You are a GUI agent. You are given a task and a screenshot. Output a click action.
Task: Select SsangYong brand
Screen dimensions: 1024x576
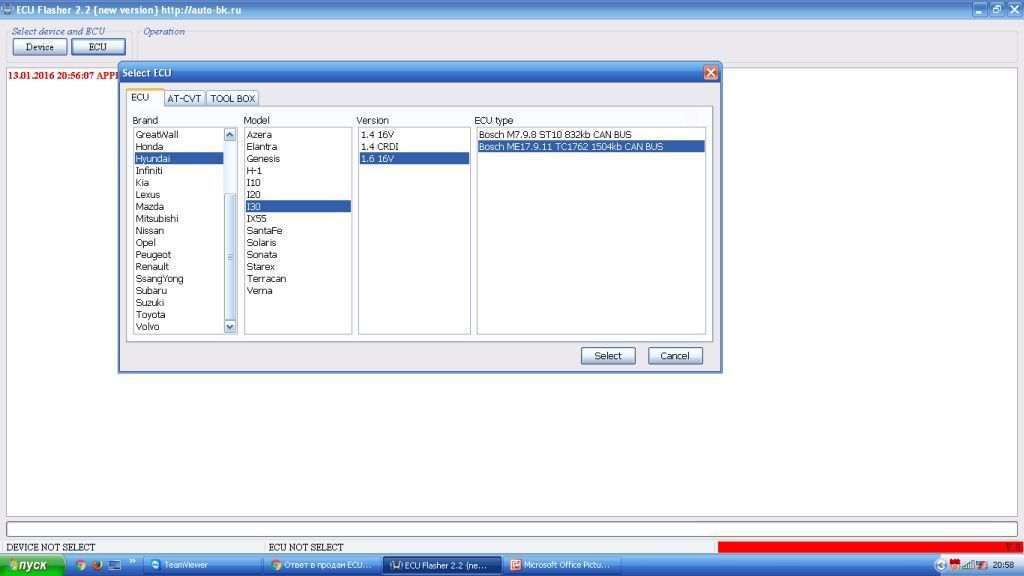pos(178,279)
